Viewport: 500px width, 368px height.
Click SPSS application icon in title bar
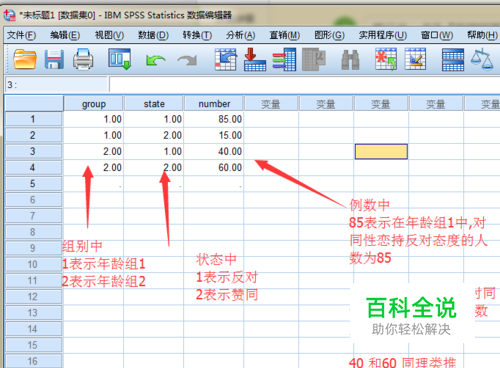9,15
